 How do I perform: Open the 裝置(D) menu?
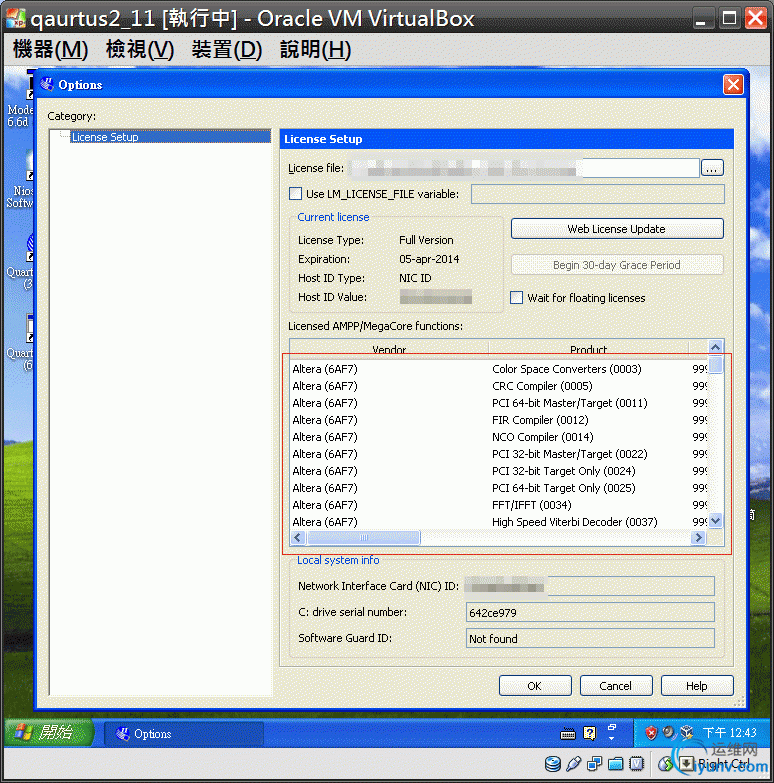[227, 49]
